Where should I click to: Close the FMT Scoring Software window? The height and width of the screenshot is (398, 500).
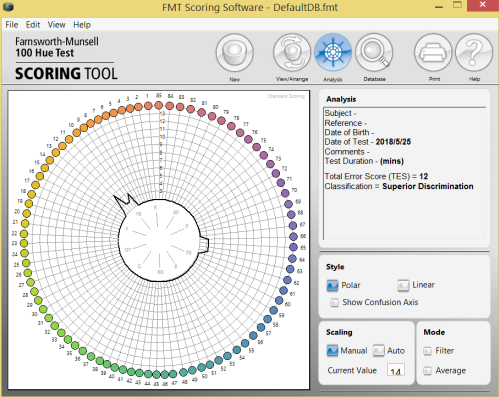click(482, 5)
